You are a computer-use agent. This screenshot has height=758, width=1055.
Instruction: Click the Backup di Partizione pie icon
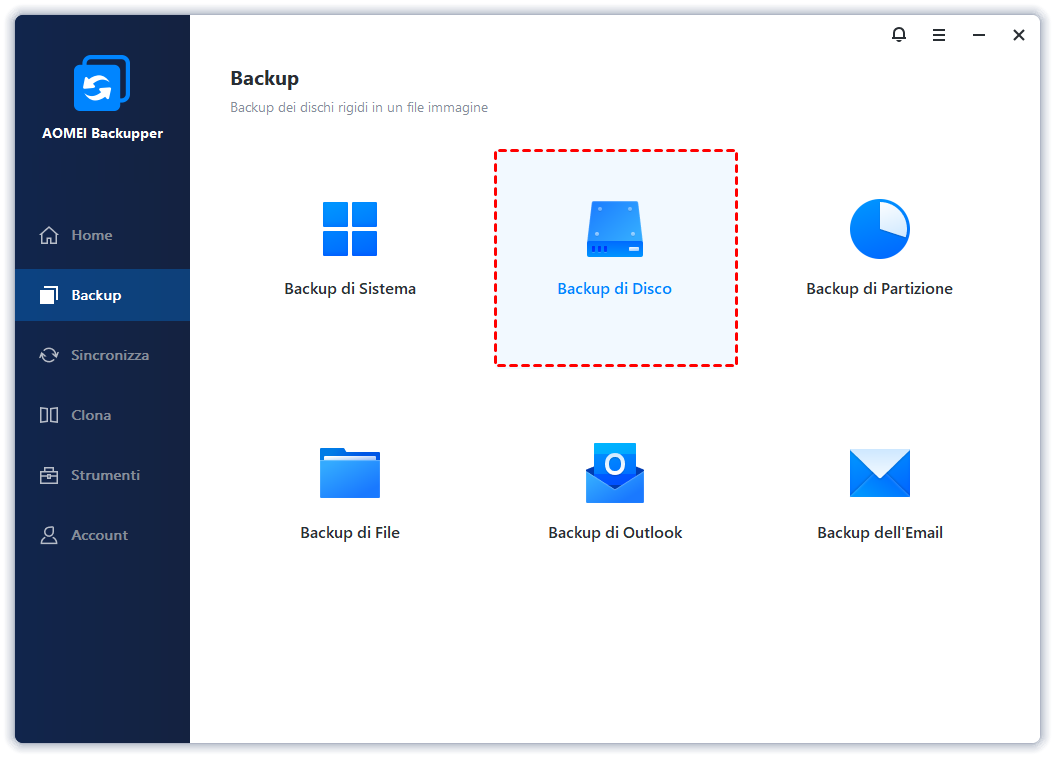(x=879, y=229)
